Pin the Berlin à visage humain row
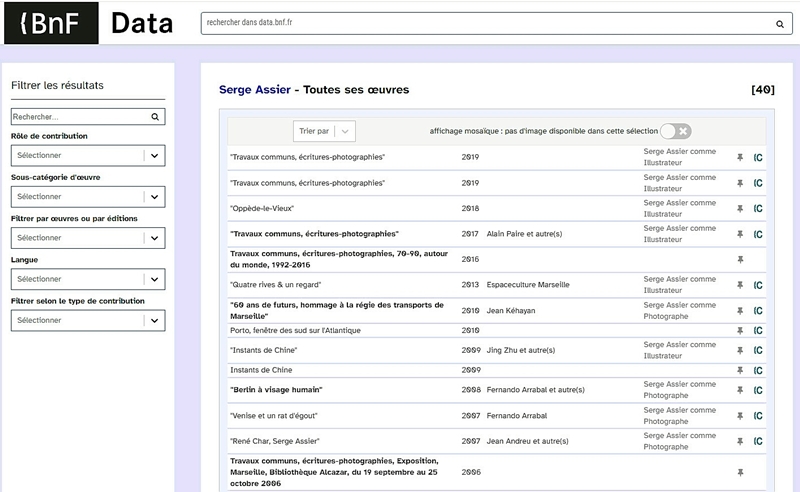The height and width of the screenshot is (492, 800). coord(740,390)
